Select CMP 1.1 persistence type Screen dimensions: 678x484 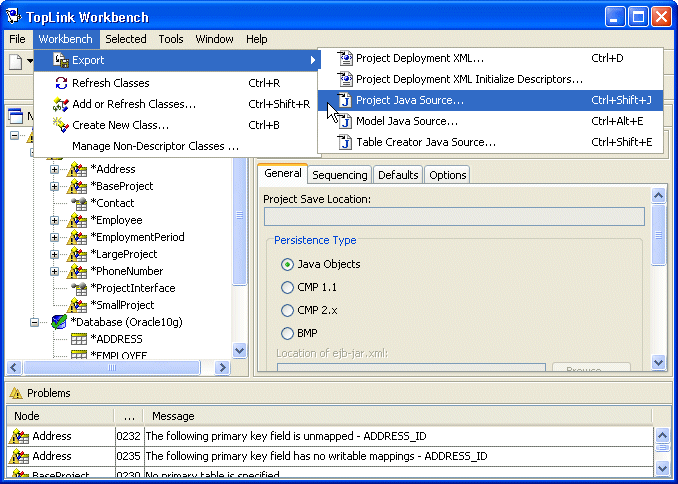pyautogui.click(x=287, y=287)
